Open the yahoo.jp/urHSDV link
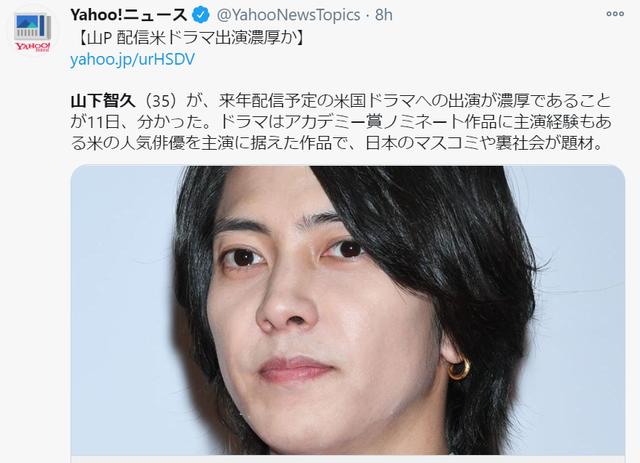 [132, 59]
